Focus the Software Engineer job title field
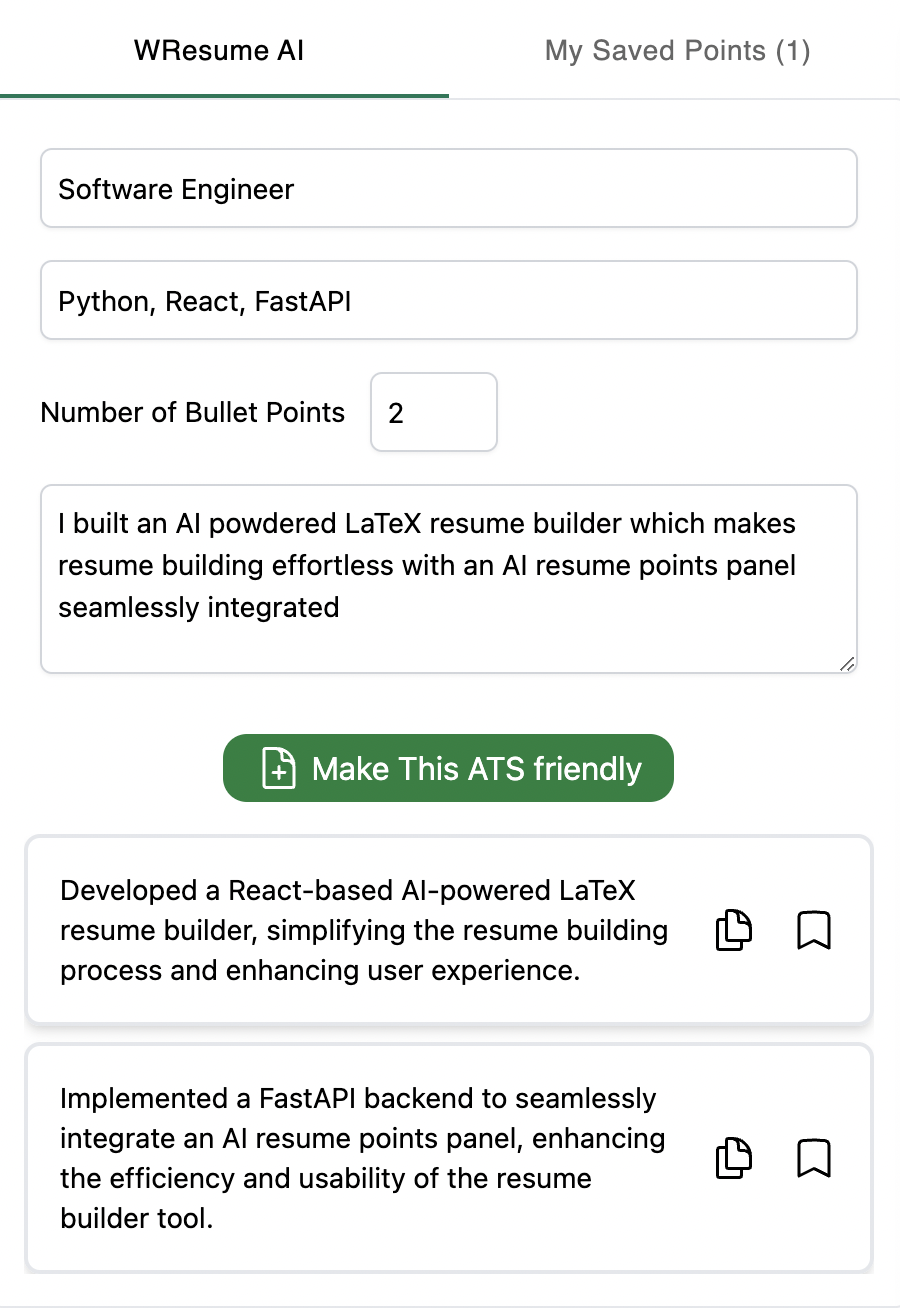Screen dimensions: 900x1308 (449, 188)
